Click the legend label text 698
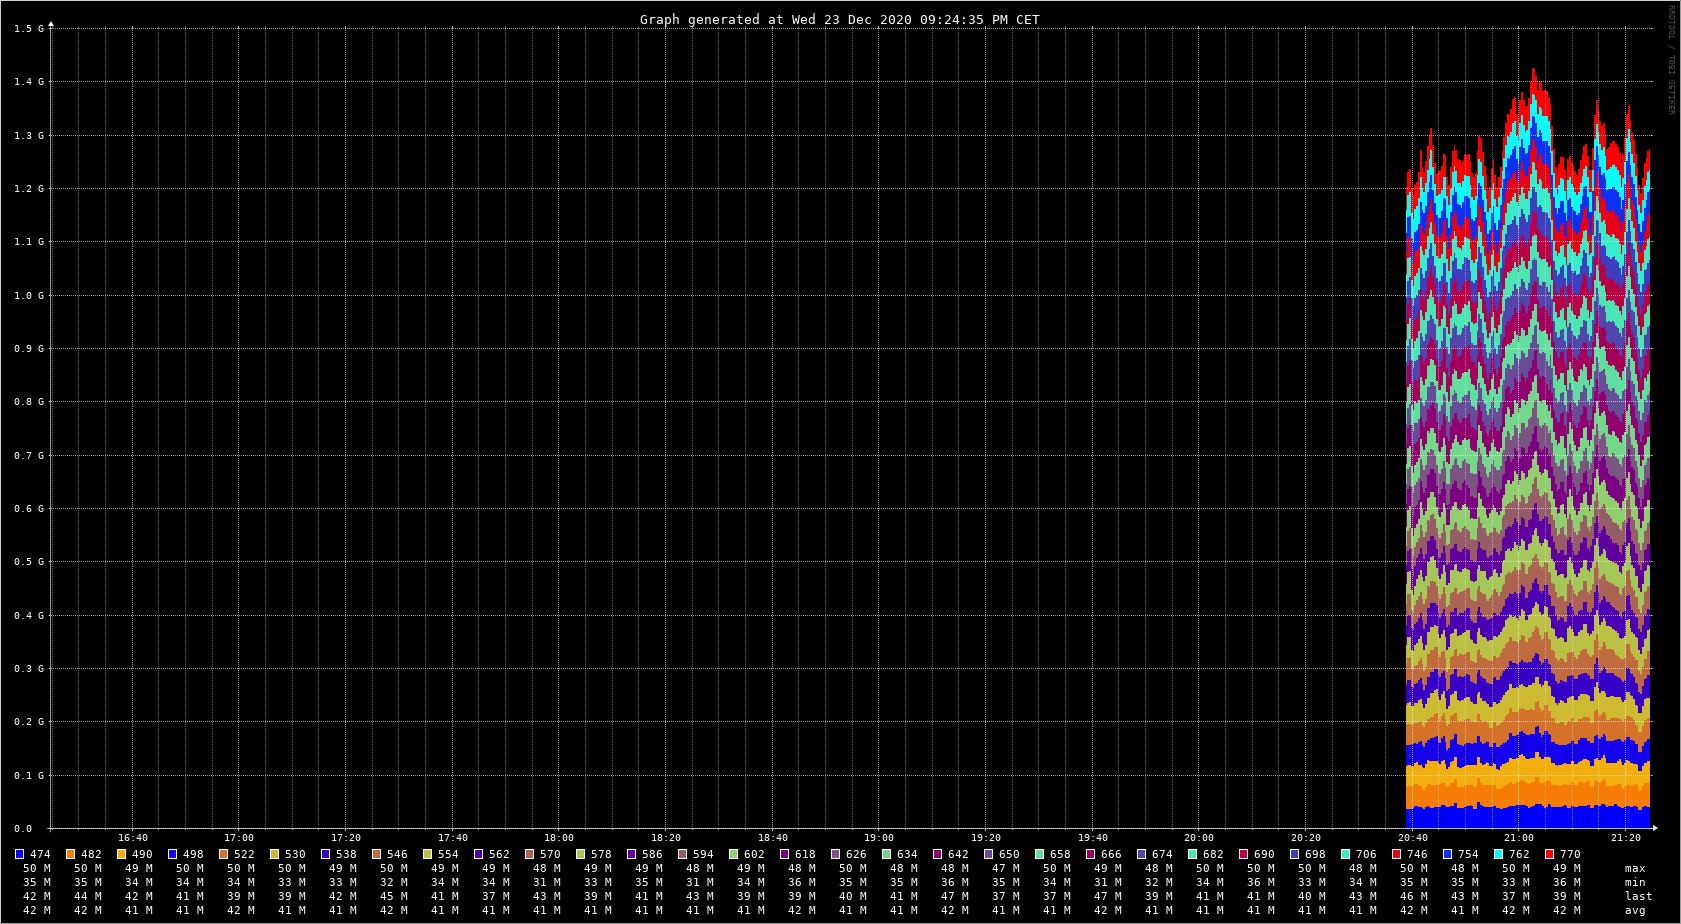Screen dimensions: 1681x924 click(x=1314, y=854)
